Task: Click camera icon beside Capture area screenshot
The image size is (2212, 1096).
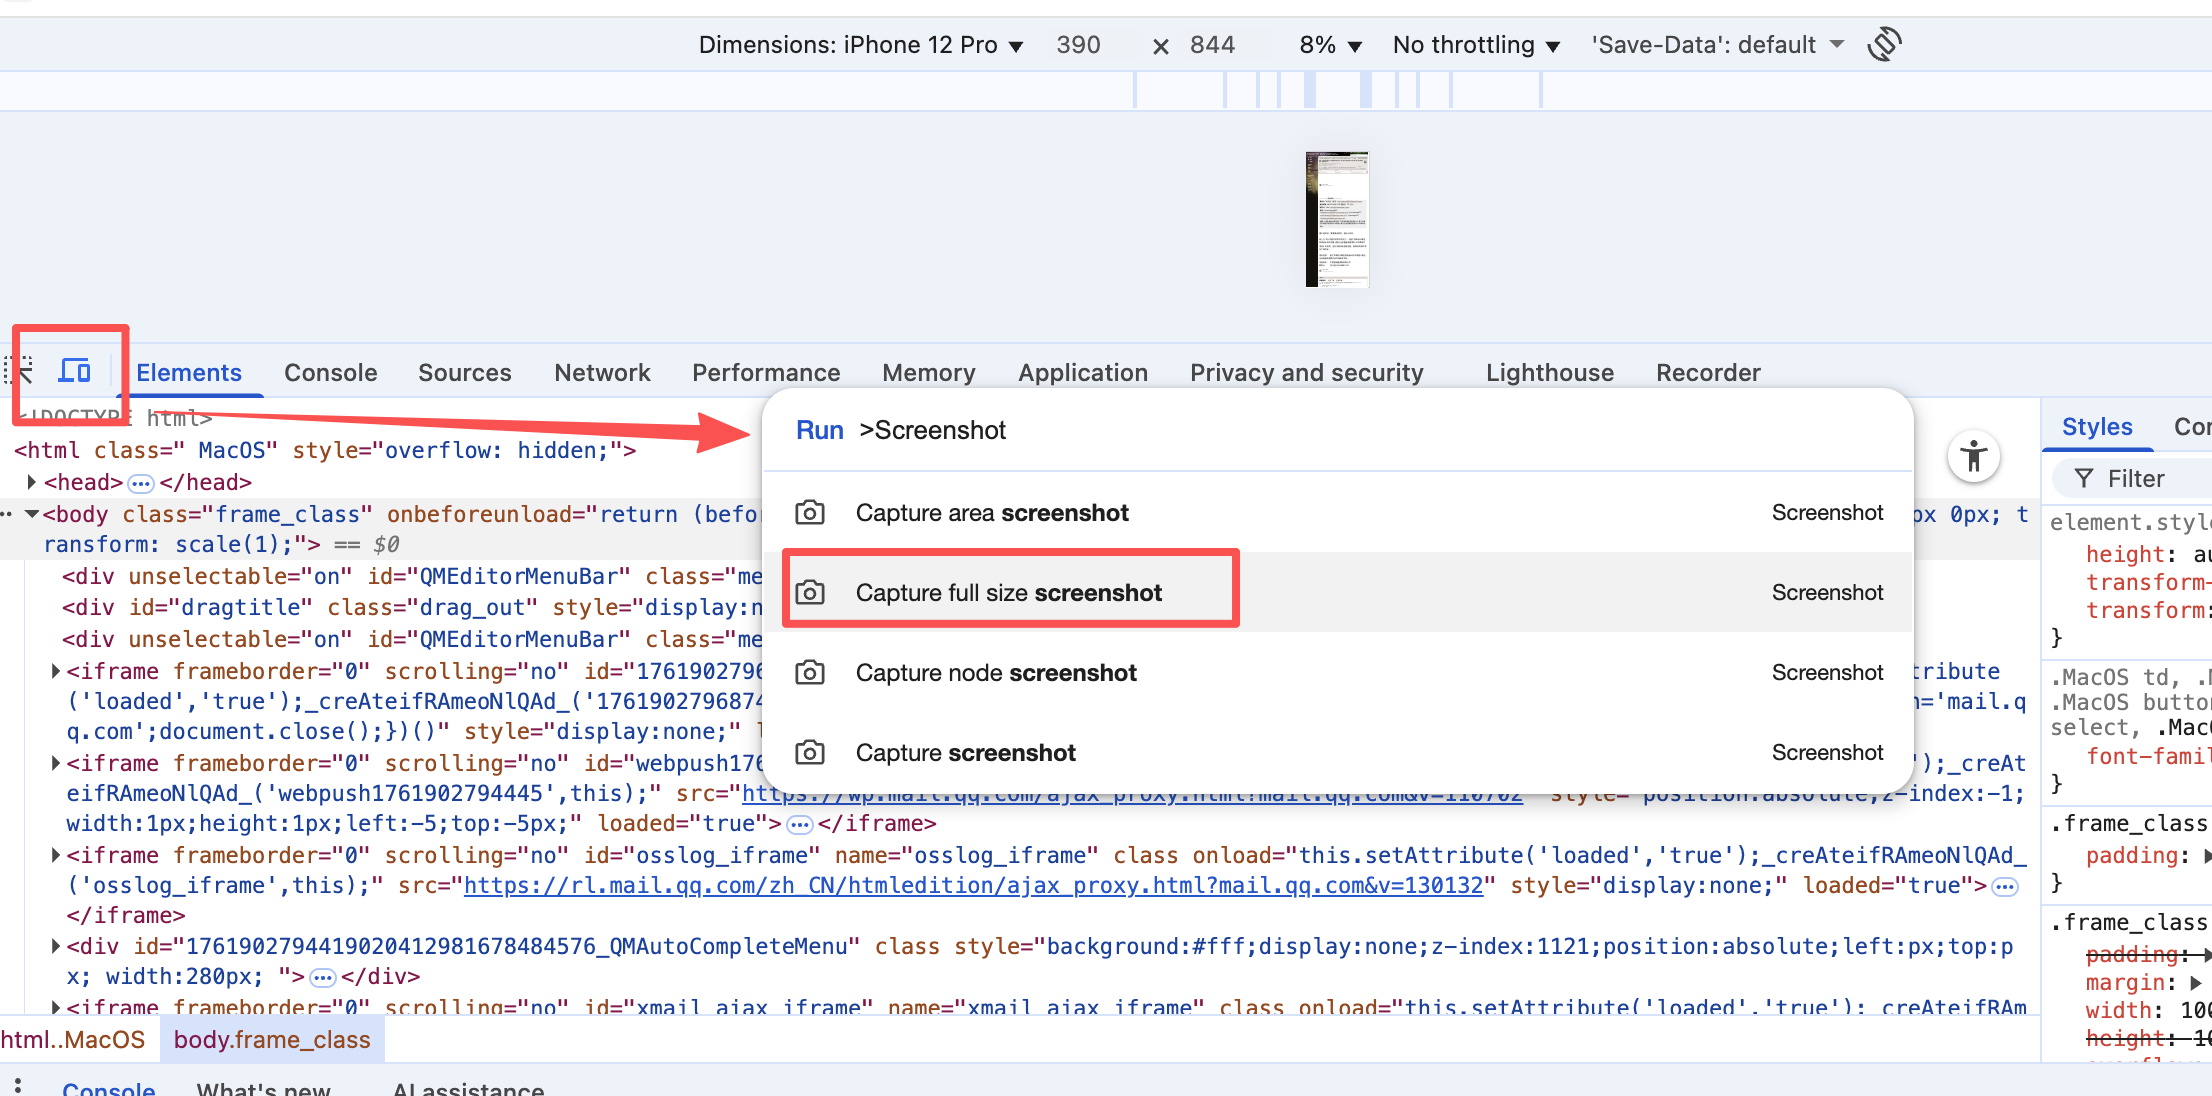Action: coord(809,513)
